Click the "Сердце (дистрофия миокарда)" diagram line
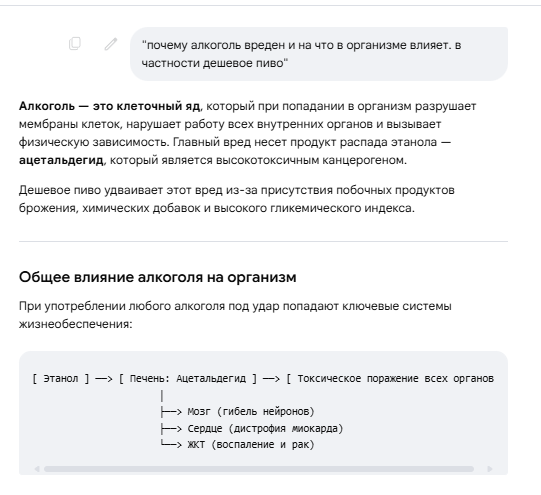This screenshot has height=495, width=541. click(252, 428)
